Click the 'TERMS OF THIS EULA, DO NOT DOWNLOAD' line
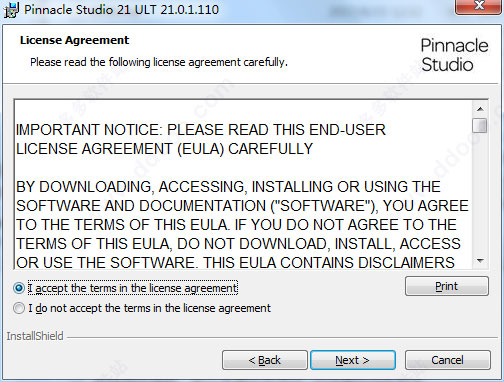 238,244
